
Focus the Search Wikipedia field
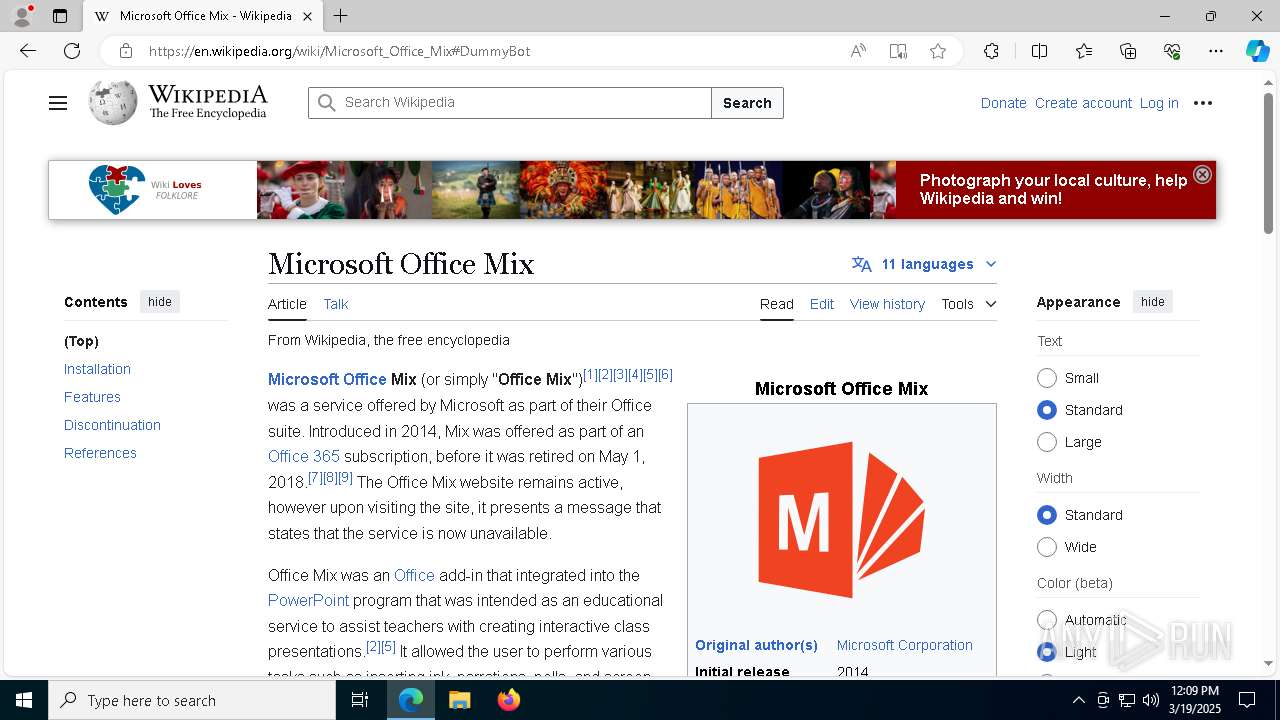pyautogui.click(x=510, y=103)
